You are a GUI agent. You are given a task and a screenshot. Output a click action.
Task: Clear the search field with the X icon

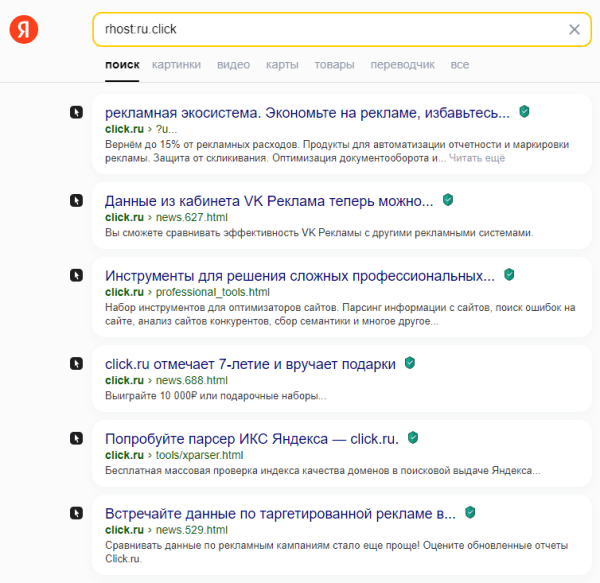click(574, 30)
